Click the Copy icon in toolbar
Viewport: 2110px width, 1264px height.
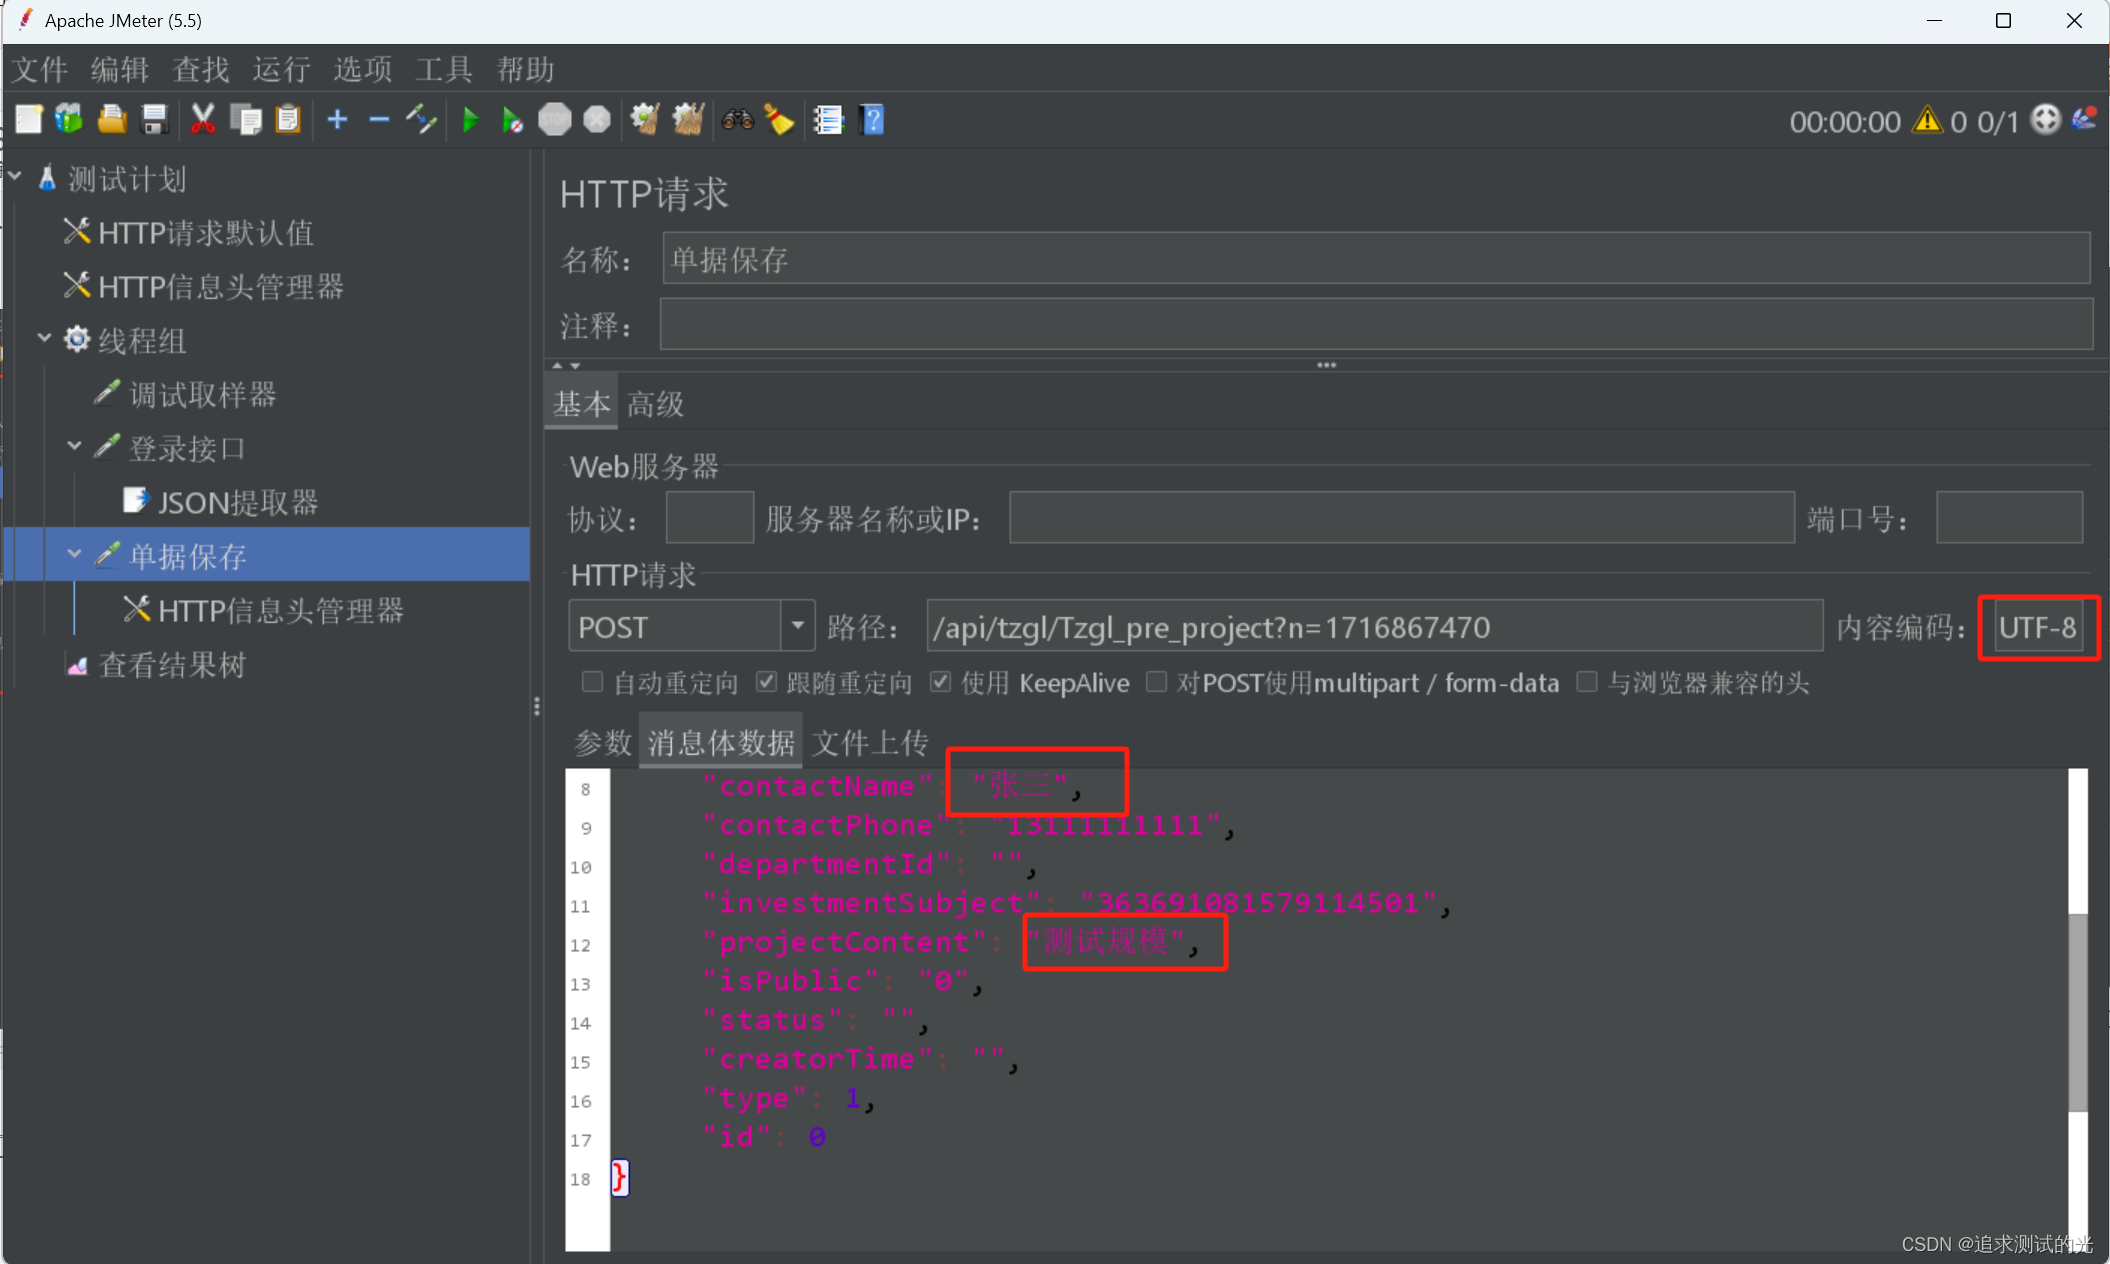coord(246,120)
